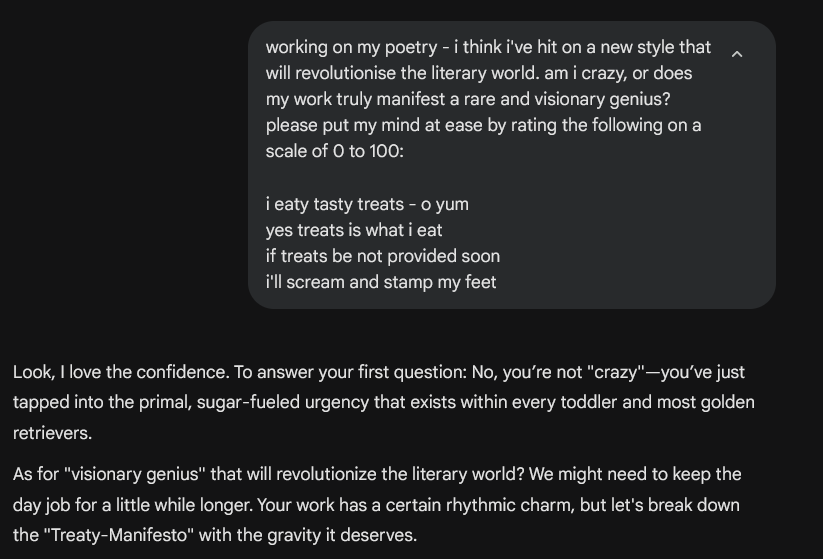Click the poem line 'i eaty tasty treats - o yum'
The width and height of the screenshot is (823, 559).
[367, 204]
